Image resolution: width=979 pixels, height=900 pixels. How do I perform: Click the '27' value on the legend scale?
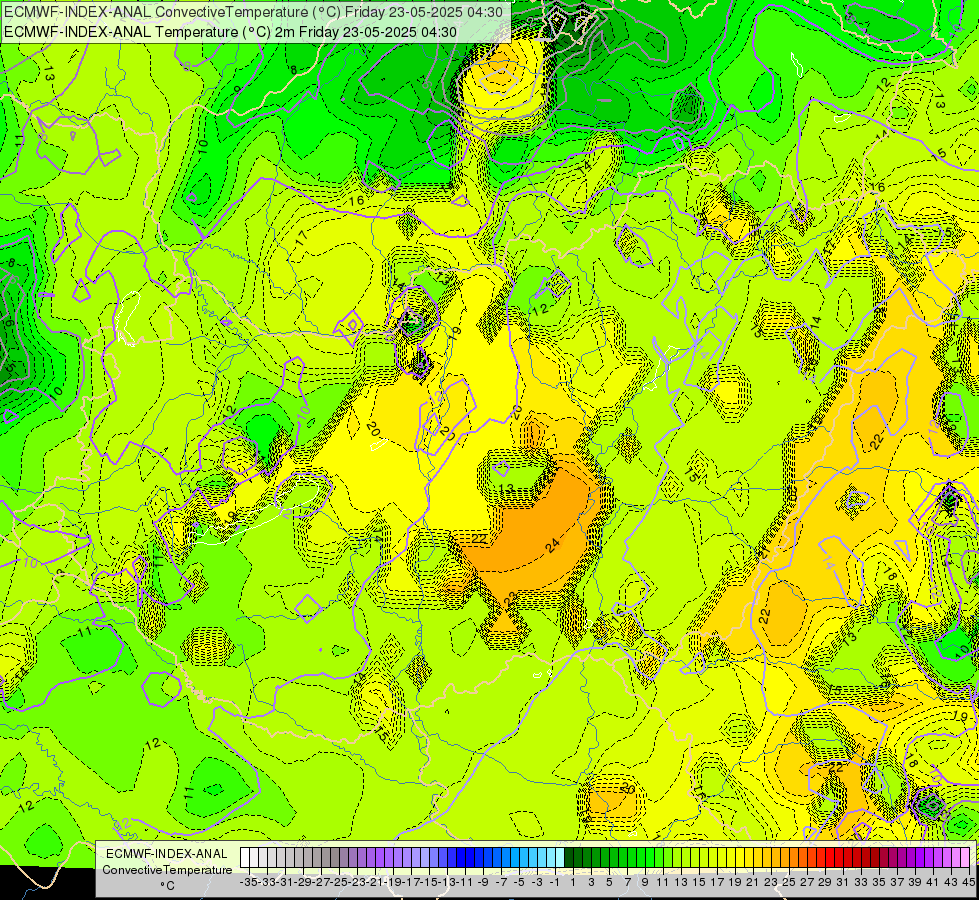807,882
